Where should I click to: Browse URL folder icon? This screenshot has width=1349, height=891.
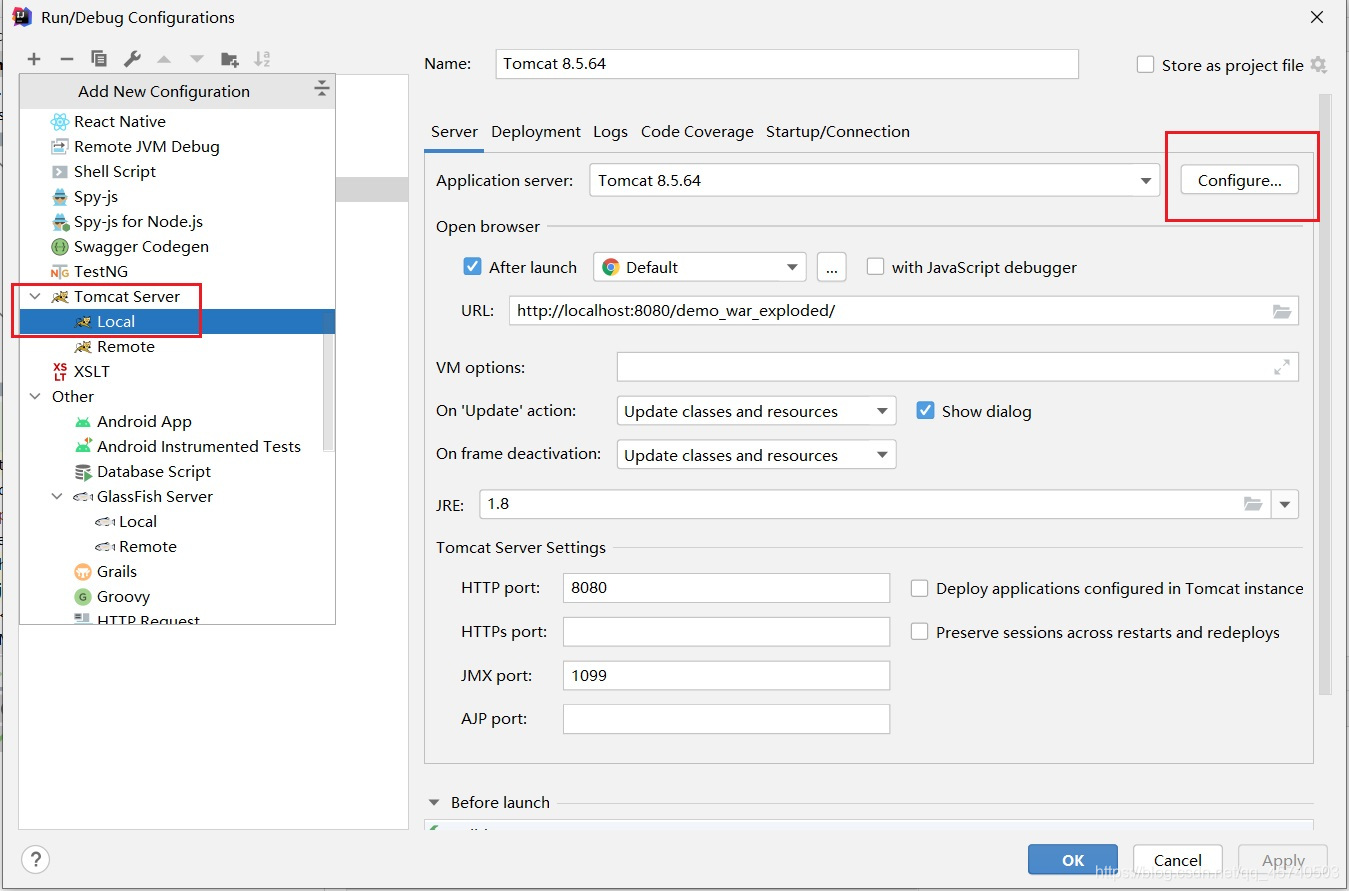1282,311
